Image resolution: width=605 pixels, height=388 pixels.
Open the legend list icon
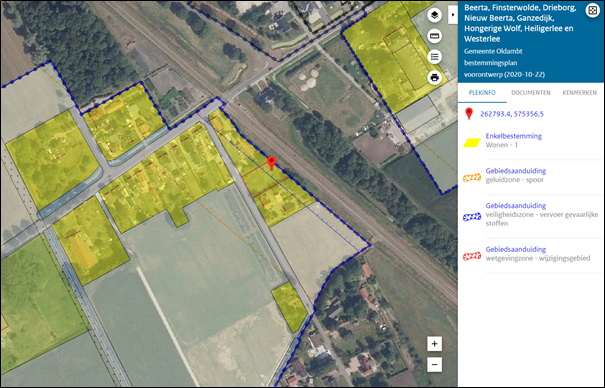(434, 57)
